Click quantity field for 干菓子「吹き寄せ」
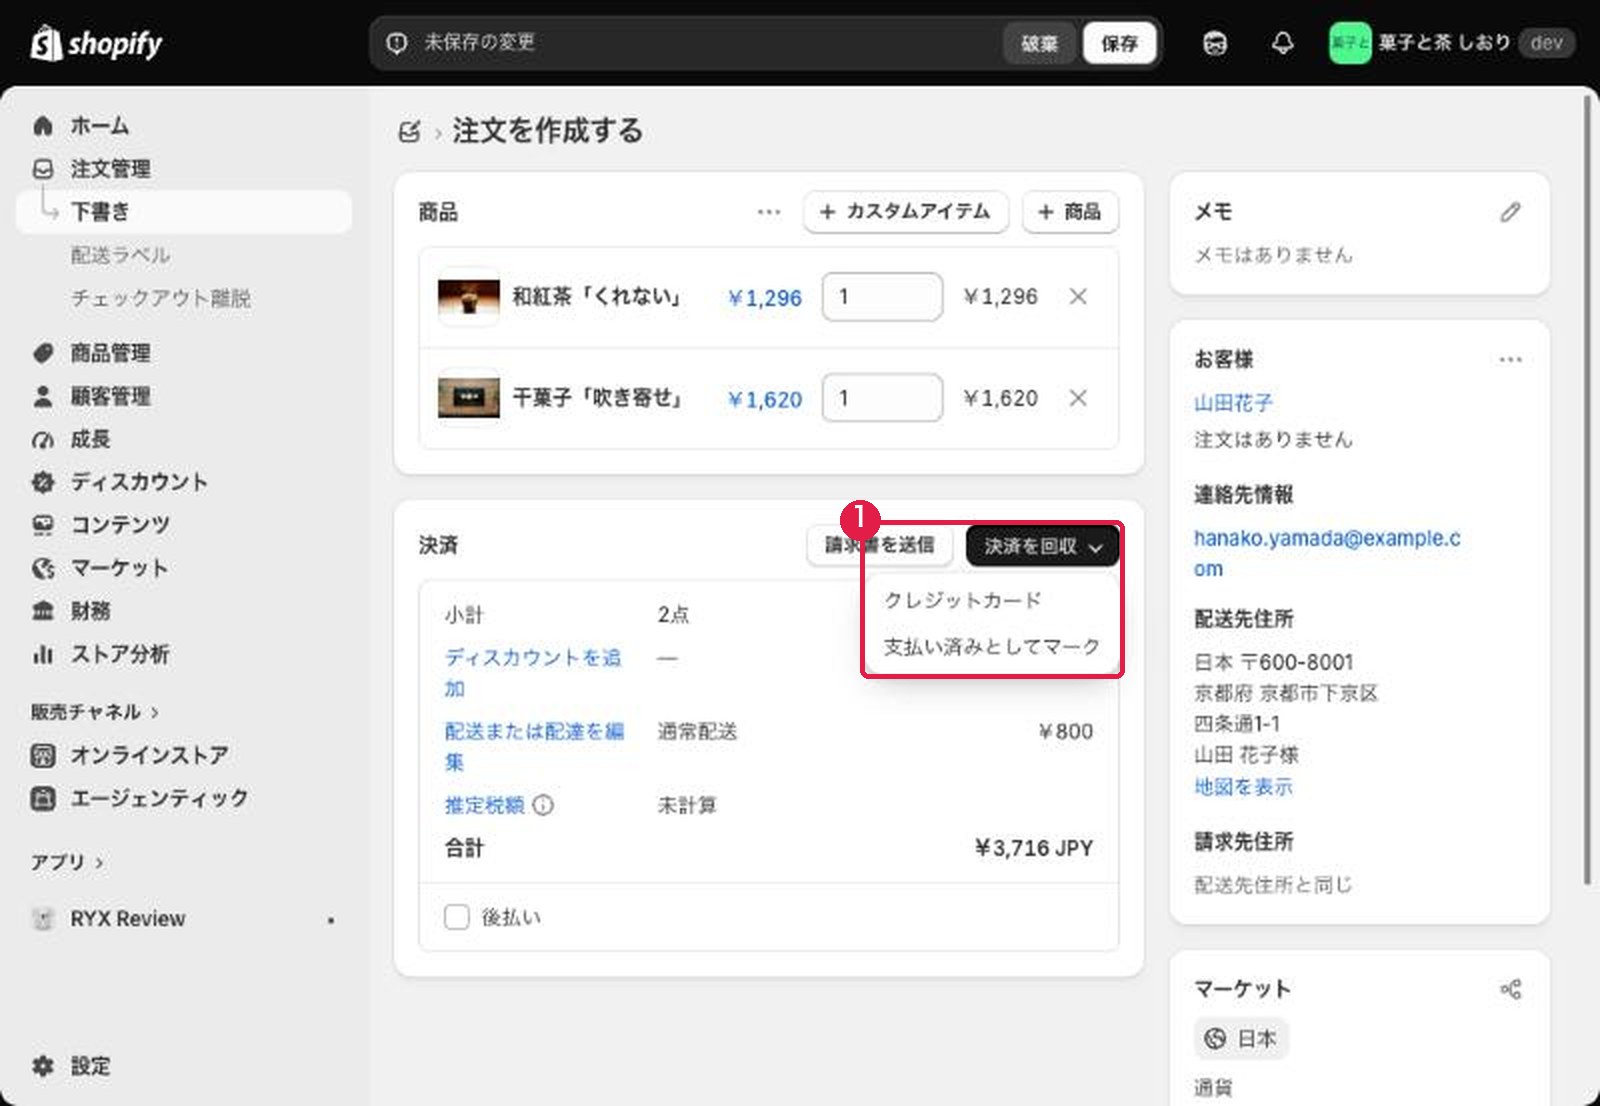Viewport: 1600px width, 1106px height. (x=882, y=398)
